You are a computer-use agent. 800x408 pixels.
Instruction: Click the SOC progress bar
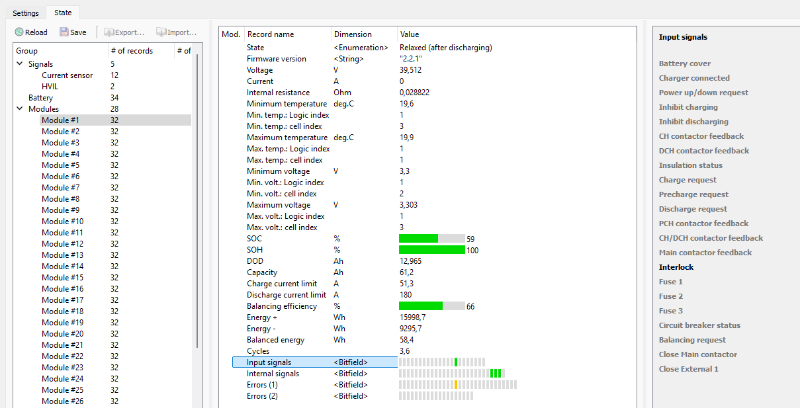[x=432, y=239]
